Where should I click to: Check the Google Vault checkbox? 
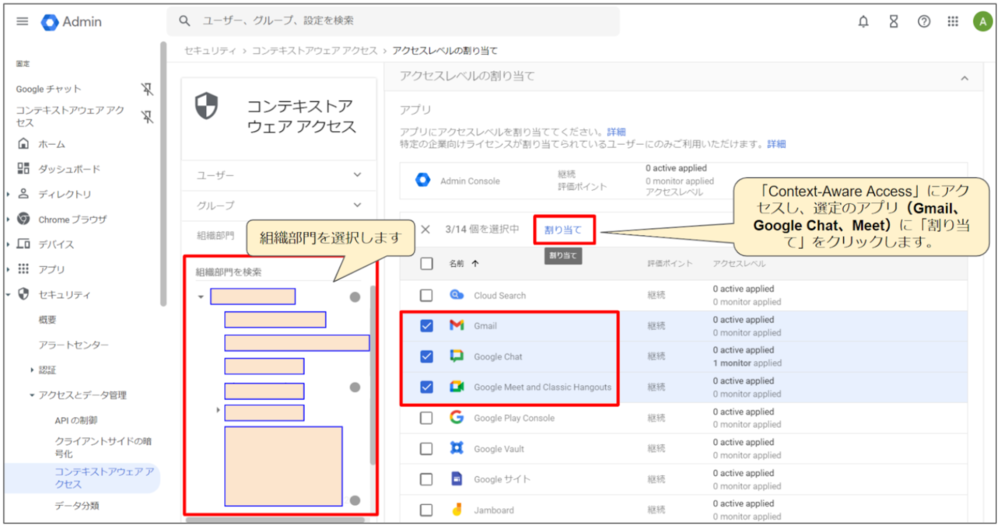click(427, 449)
